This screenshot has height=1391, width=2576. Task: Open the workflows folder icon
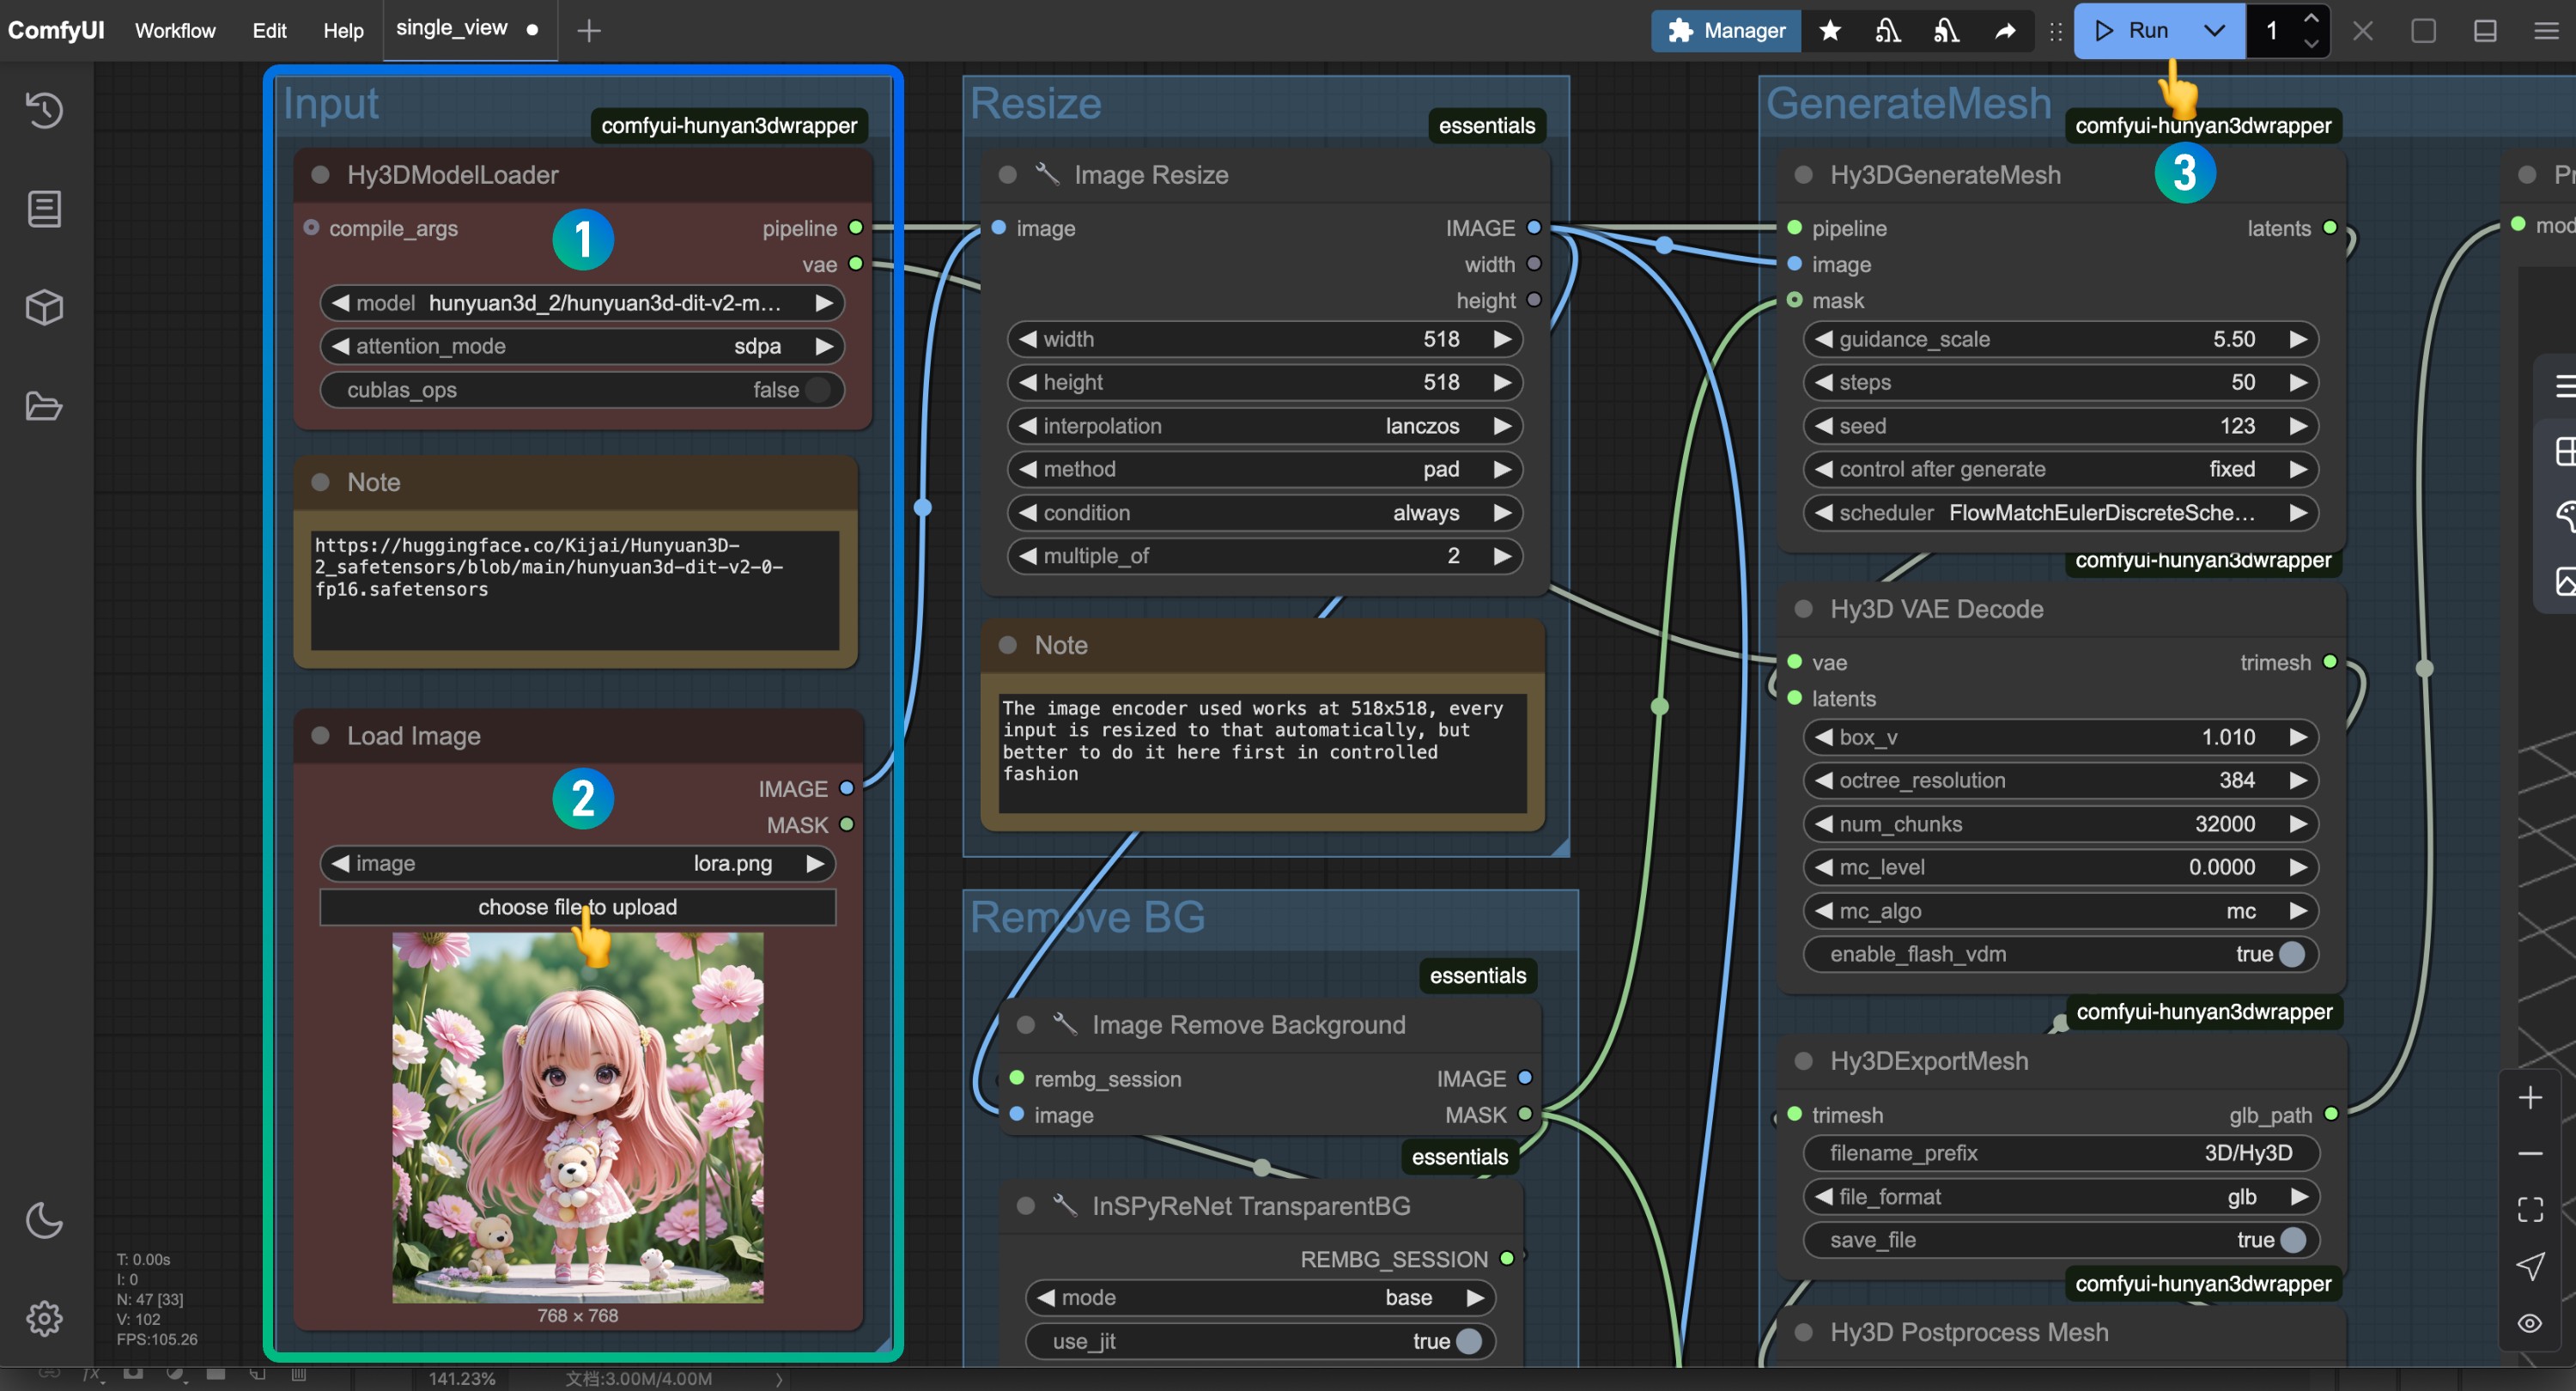tap(44, 406)
